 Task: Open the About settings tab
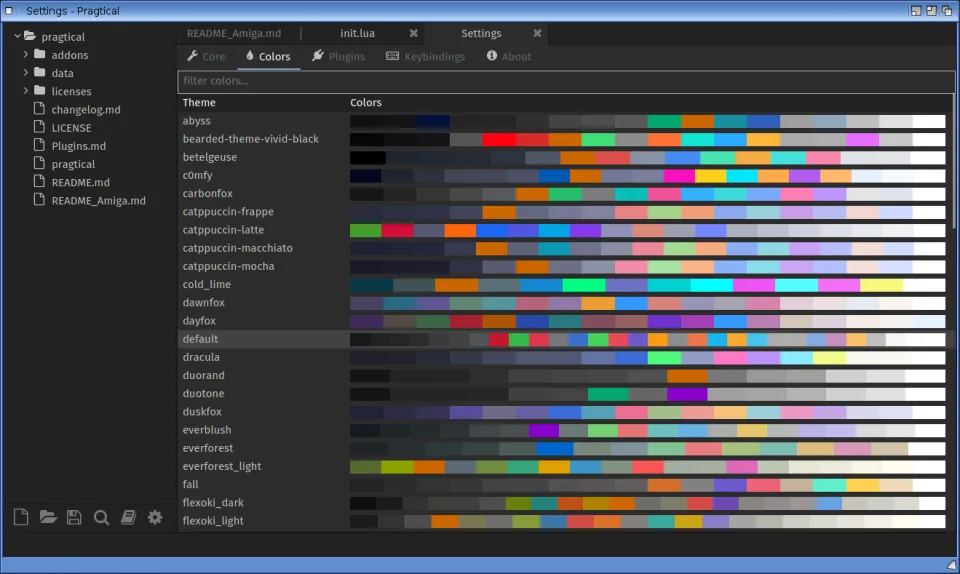pyautogui.click(x=509, y=56)
